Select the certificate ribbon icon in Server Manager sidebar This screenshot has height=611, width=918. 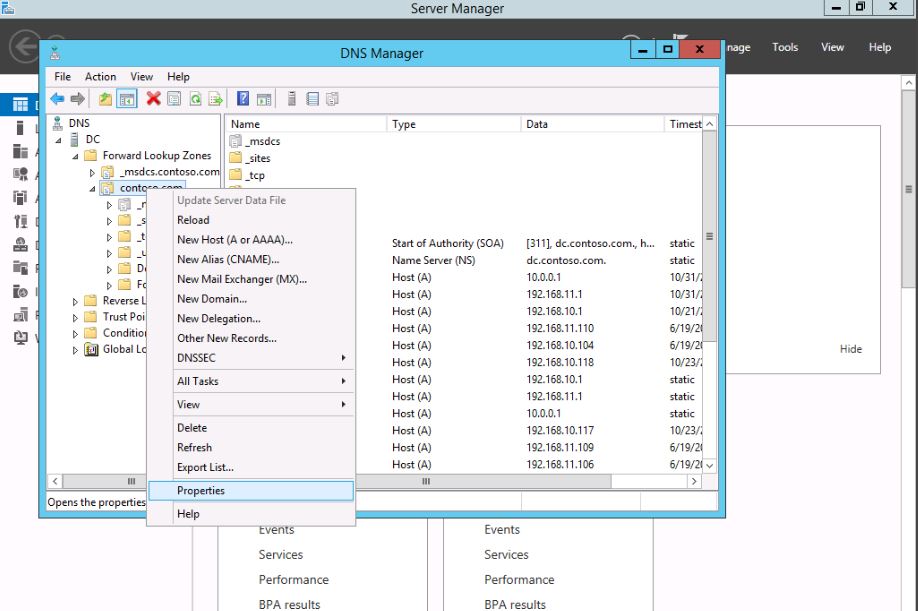[x=20, y=174]
